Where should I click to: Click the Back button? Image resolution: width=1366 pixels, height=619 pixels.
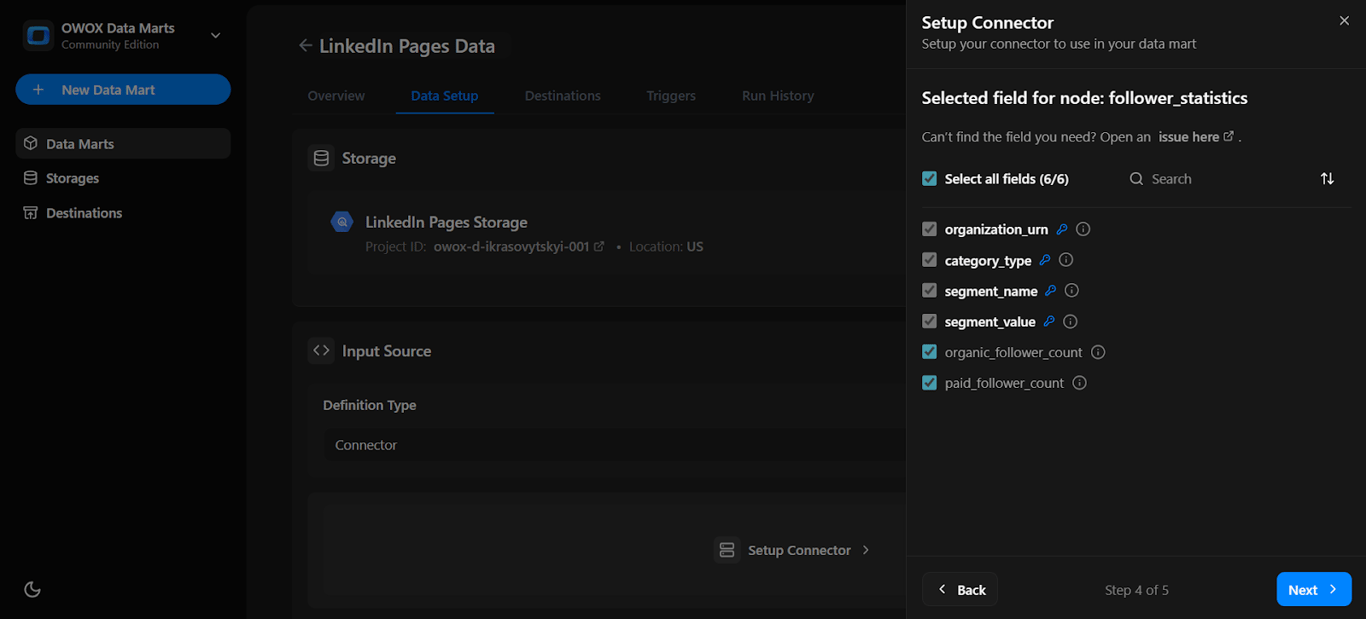pos(960,589)
